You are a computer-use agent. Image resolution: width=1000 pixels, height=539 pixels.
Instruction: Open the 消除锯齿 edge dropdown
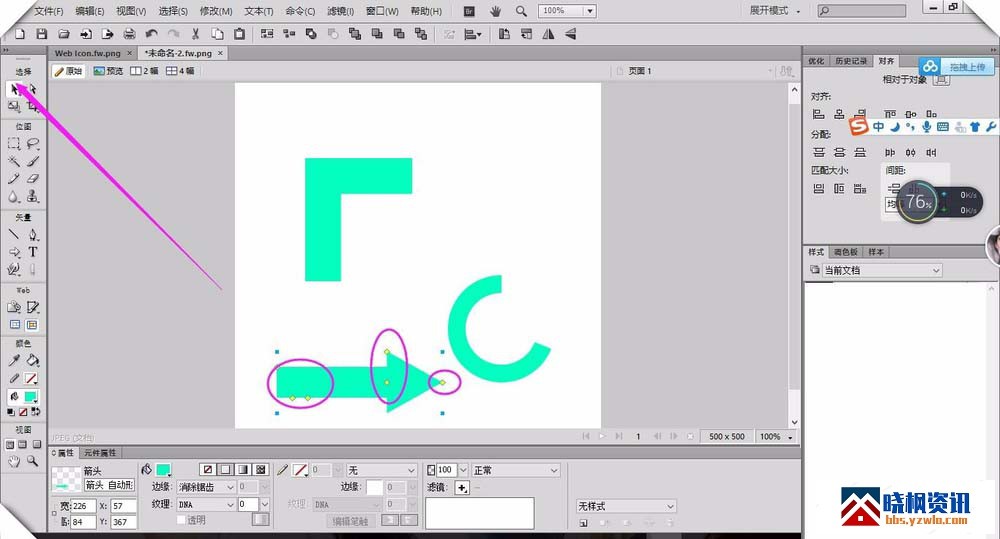click(x=206, y=487)
